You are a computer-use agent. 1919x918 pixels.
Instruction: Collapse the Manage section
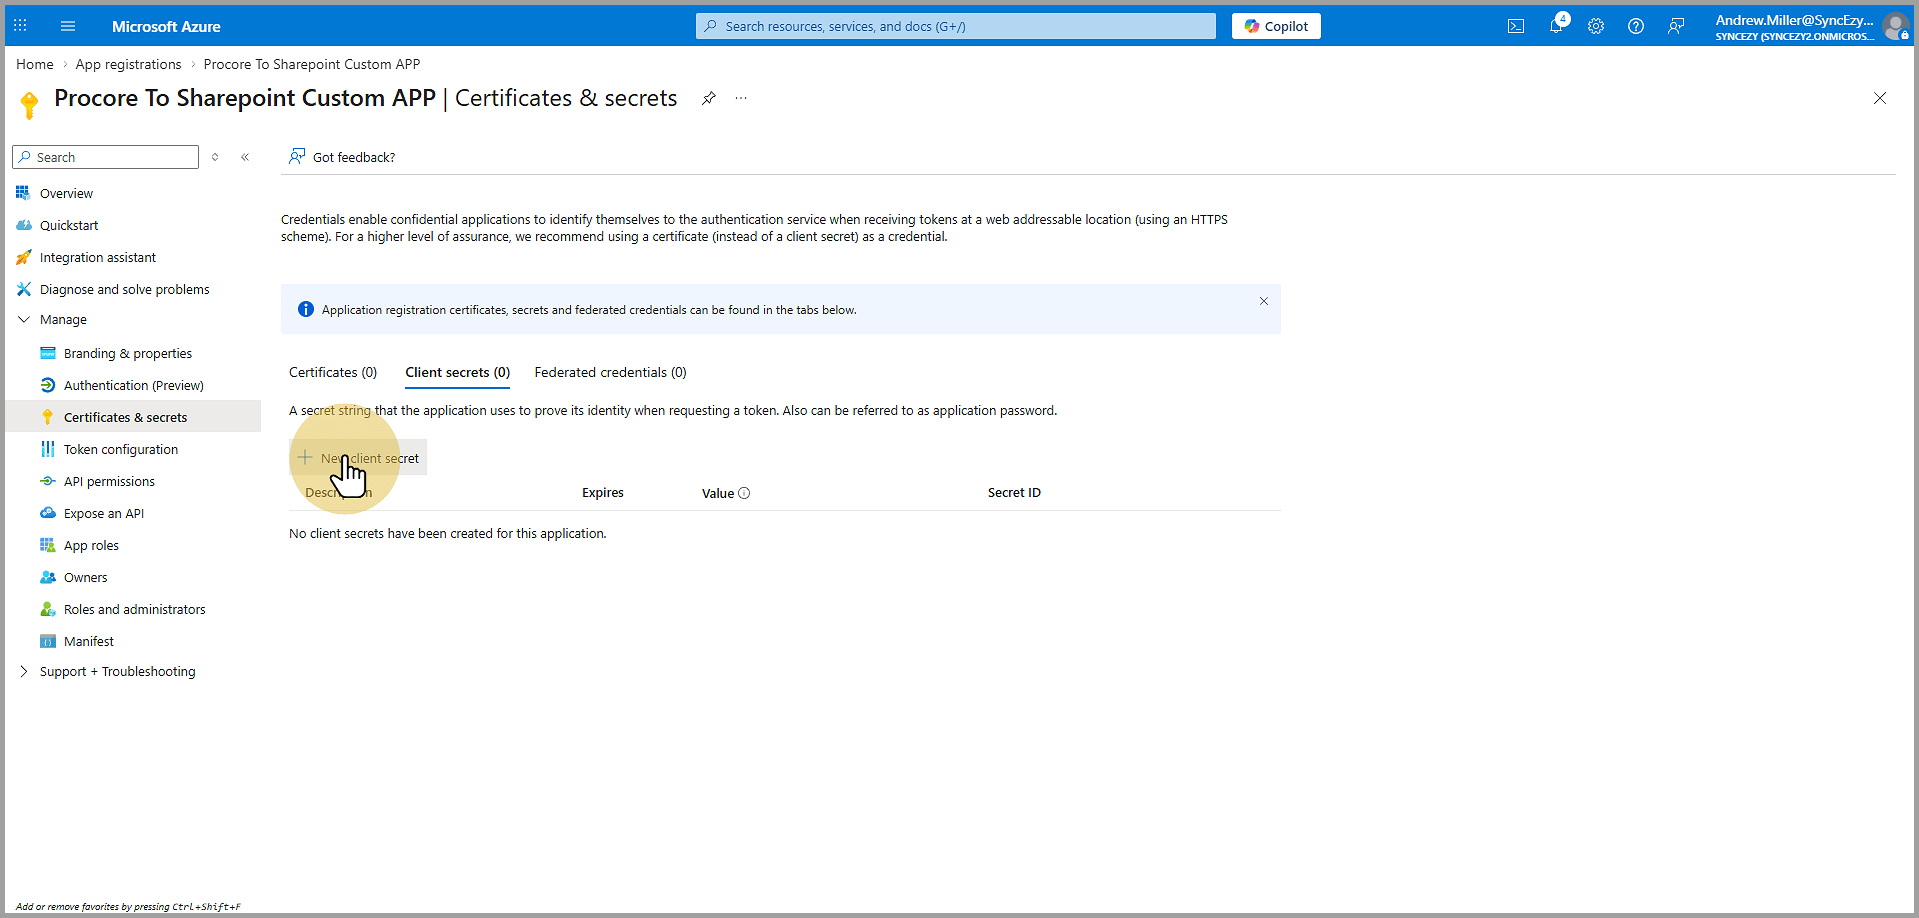[x=24, y=320]
